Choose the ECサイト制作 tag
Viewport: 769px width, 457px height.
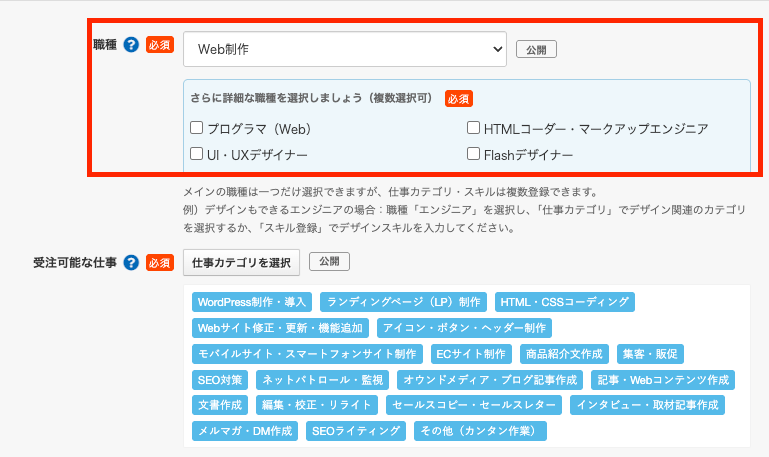[470, 354]
